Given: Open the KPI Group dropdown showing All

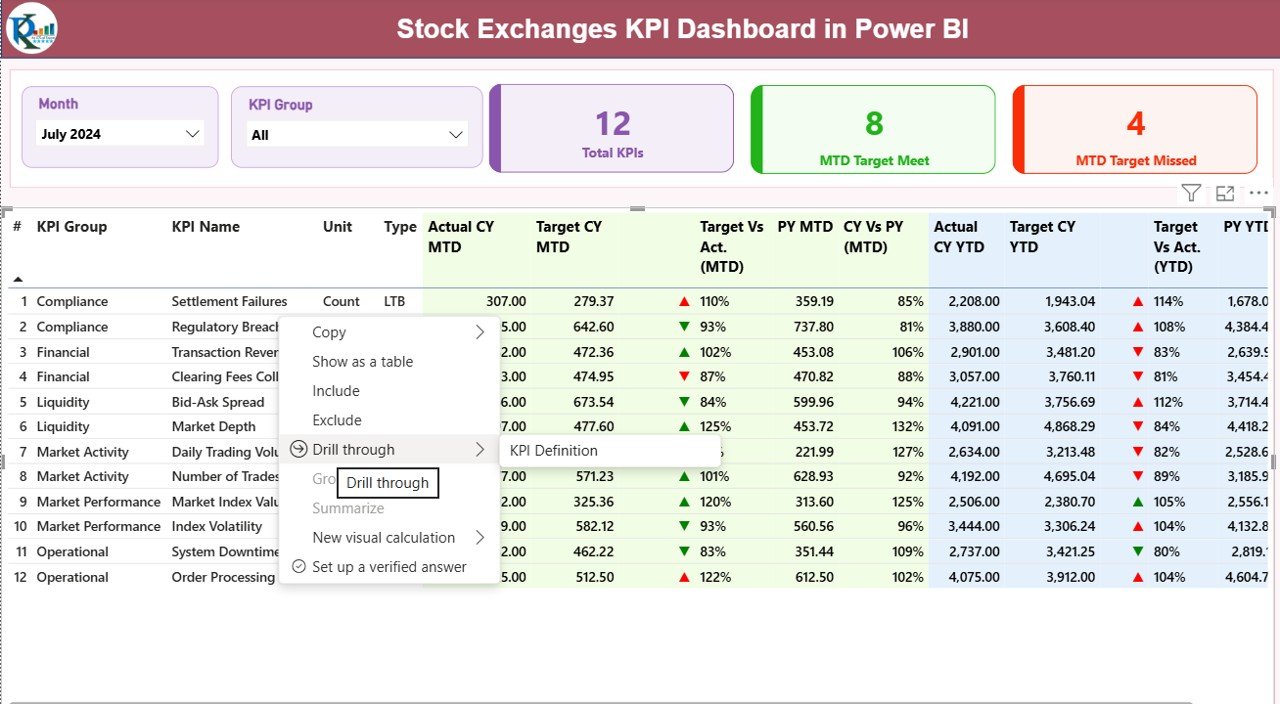Looking at the screenshot, I should coord(357,133).
